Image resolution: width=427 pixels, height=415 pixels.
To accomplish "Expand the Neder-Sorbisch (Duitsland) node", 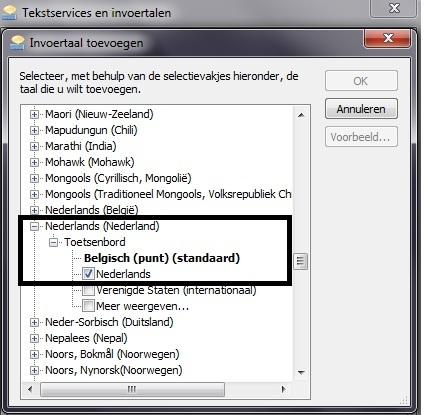I will [34, 322].
